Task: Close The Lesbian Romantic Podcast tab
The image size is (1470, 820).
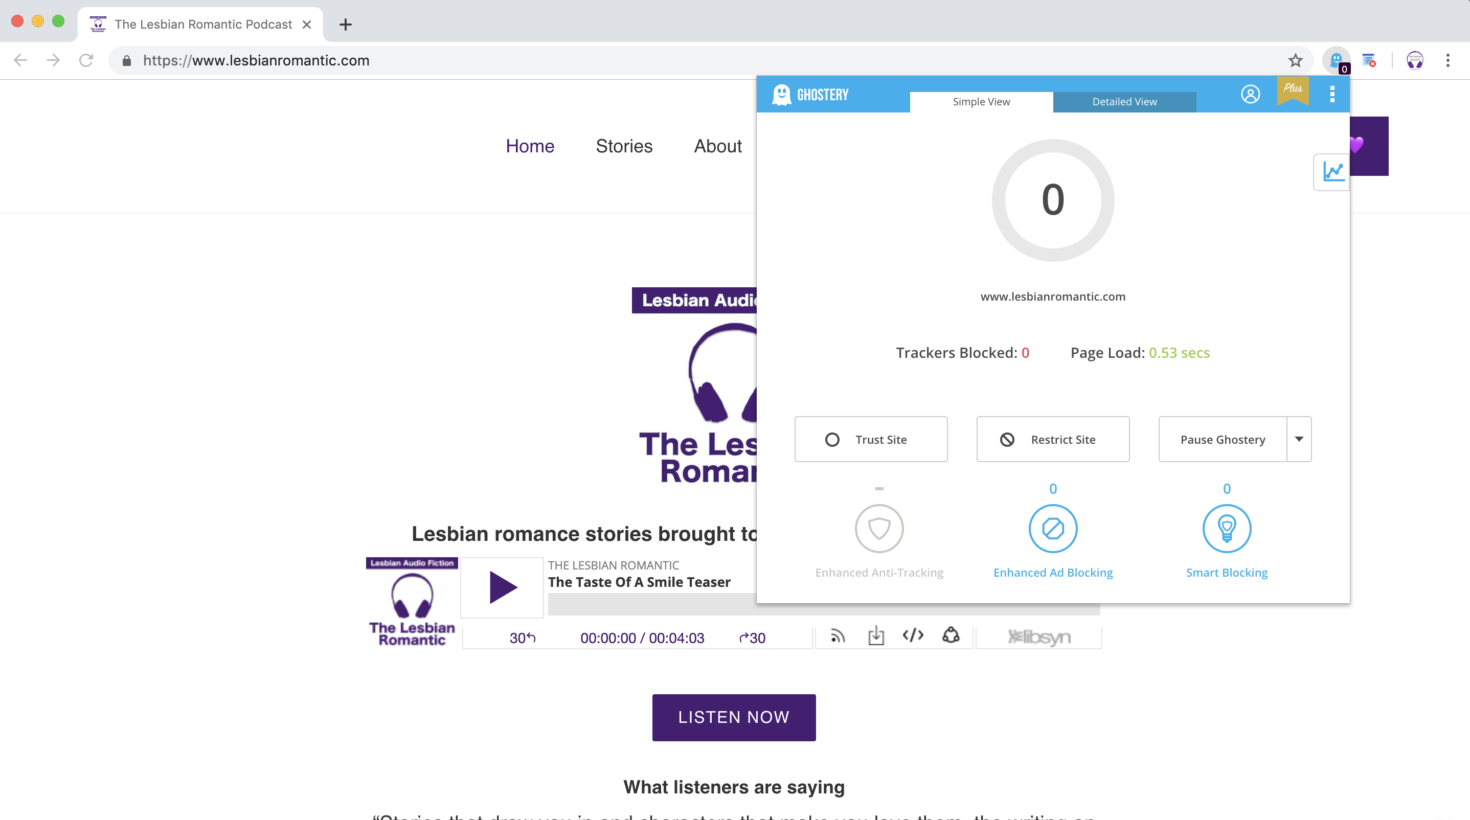Action: (x=307, y=24)
